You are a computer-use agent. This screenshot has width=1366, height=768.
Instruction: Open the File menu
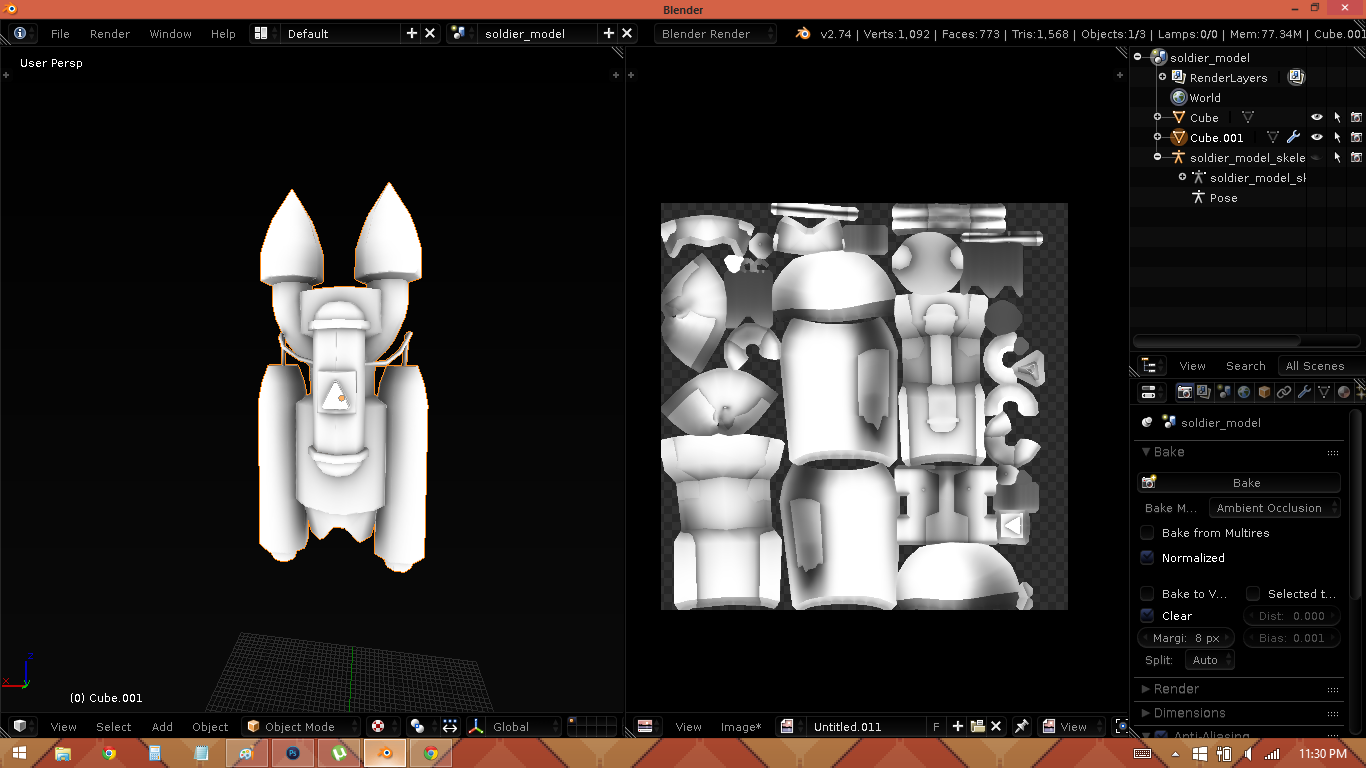[60, 33]
